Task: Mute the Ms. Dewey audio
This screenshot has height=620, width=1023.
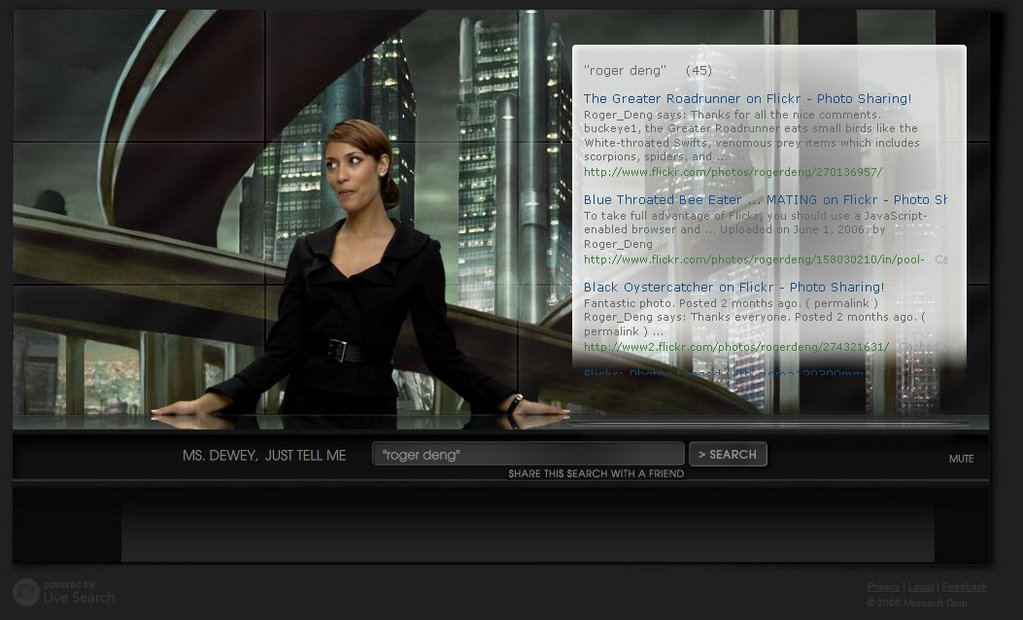Action: click(961, 459)
